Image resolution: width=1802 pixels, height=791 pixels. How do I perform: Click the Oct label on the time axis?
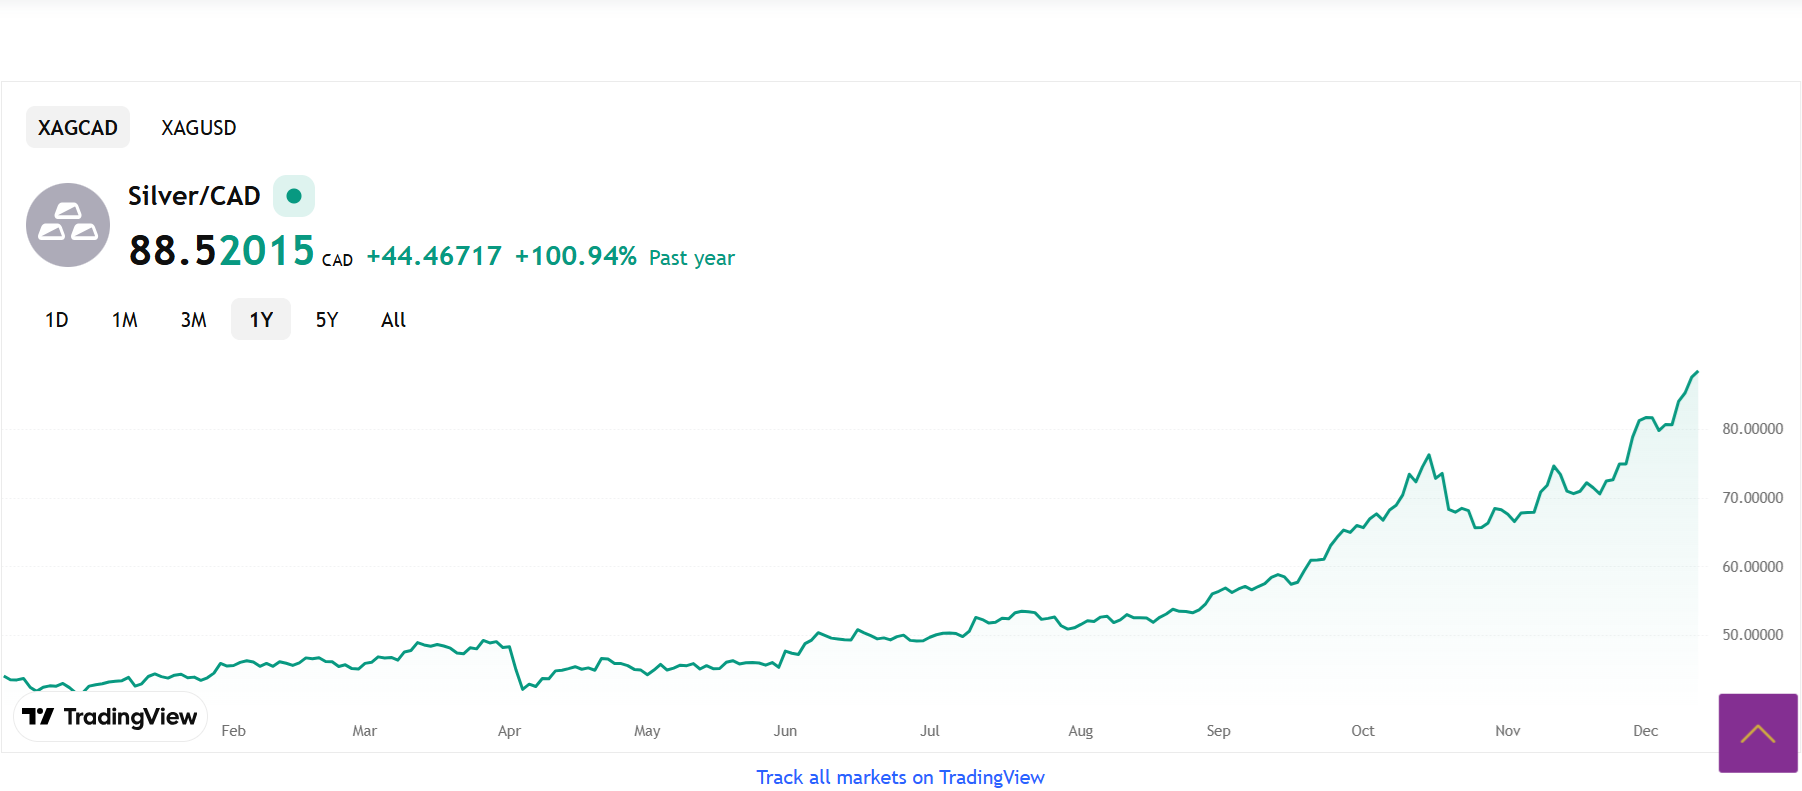1362,731
